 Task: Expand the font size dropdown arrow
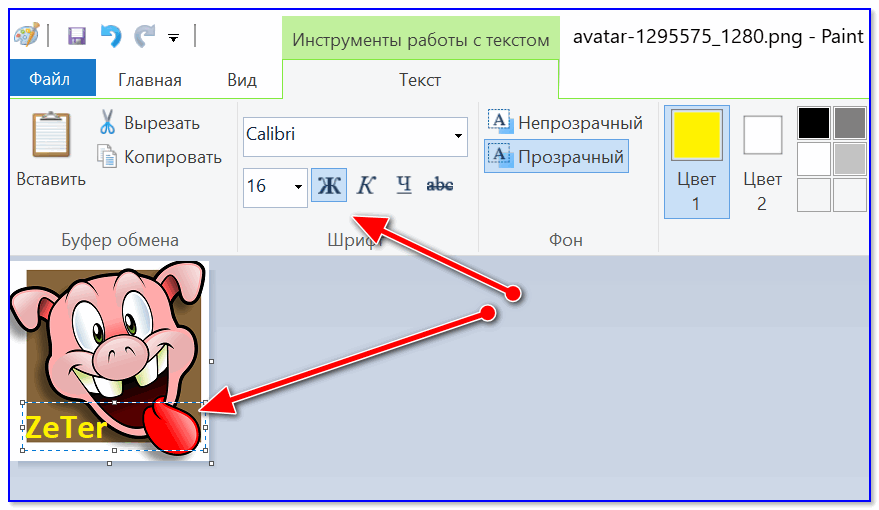coord(298,187)
